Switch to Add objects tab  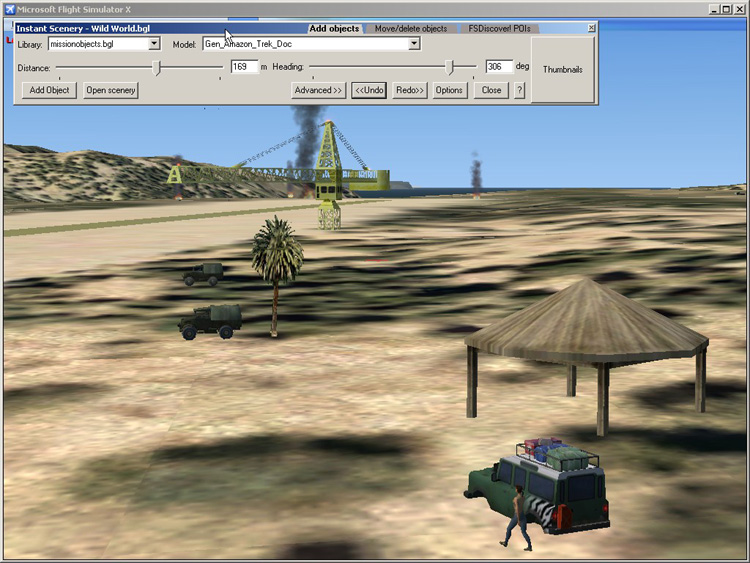coord(334,29)
